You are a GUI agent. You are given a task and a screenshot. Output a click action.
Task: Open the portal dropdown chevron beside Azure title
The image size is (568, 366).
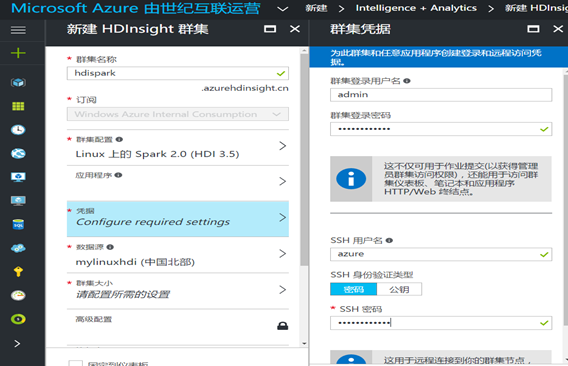(283, 9)
